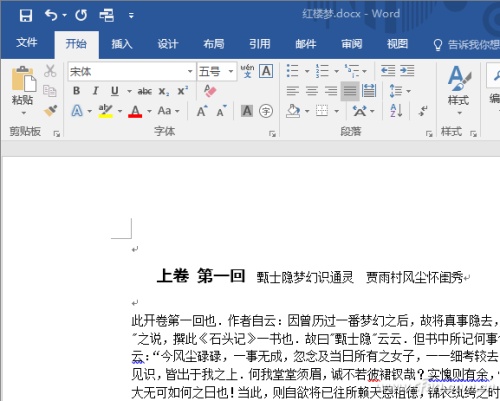Open the 字体 dialog launcher

(272, 134)
